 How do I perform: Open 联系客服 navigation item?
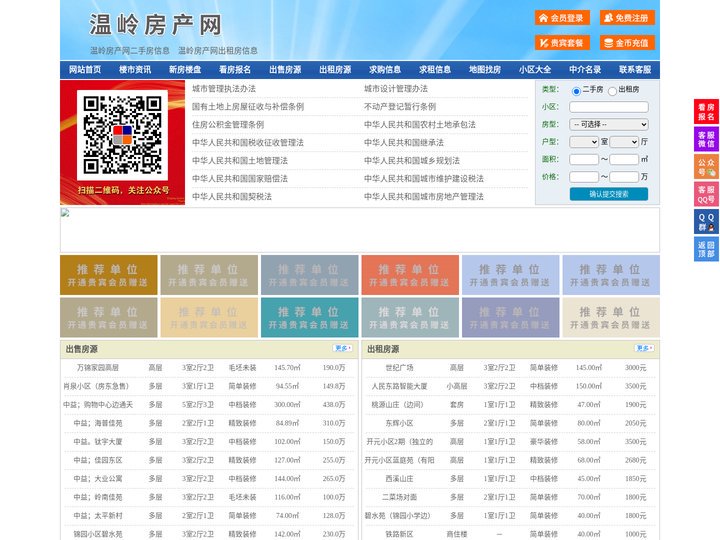(635, 70)
